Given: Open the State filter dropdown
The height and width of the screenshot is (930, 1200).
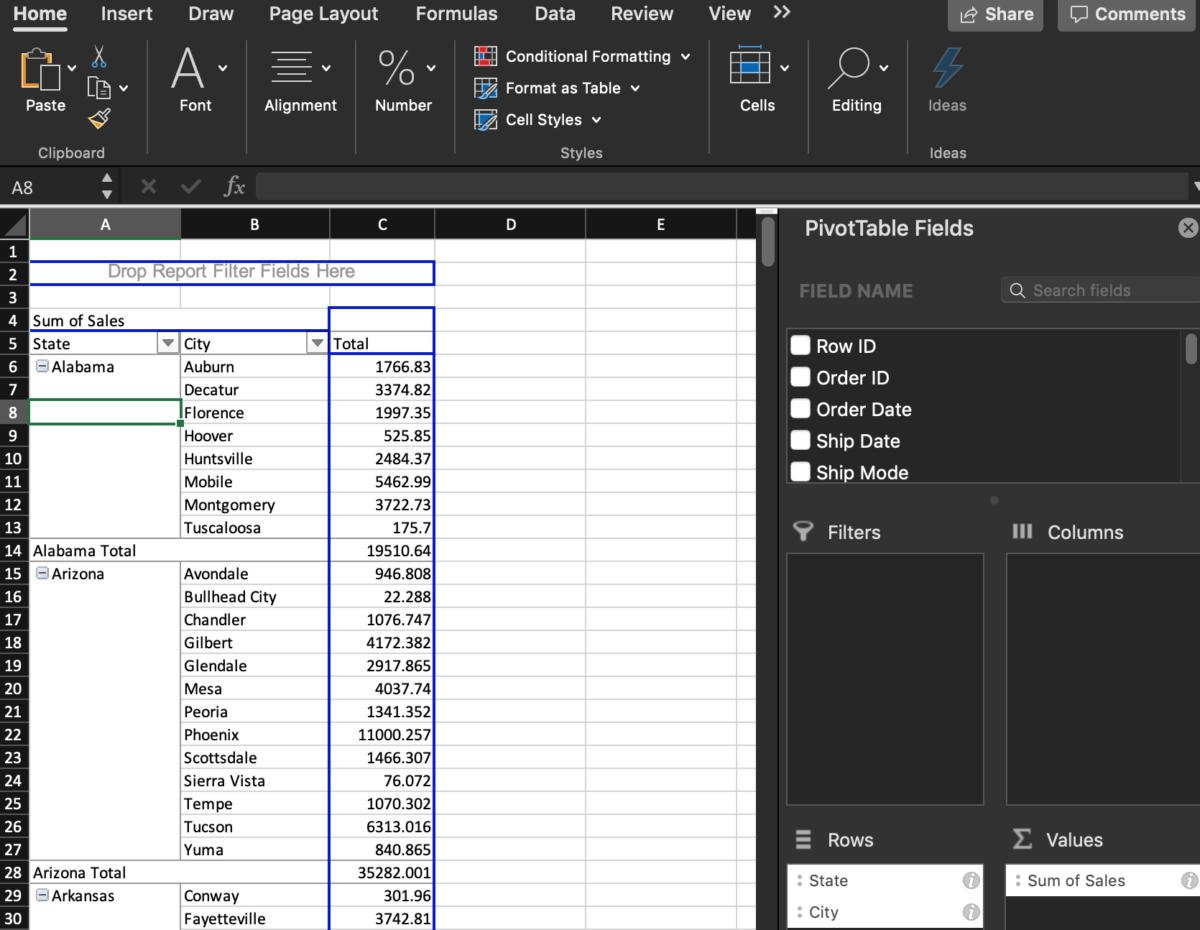Looking at the screenshot, I should pyautogui.click(x=167, y=342).
